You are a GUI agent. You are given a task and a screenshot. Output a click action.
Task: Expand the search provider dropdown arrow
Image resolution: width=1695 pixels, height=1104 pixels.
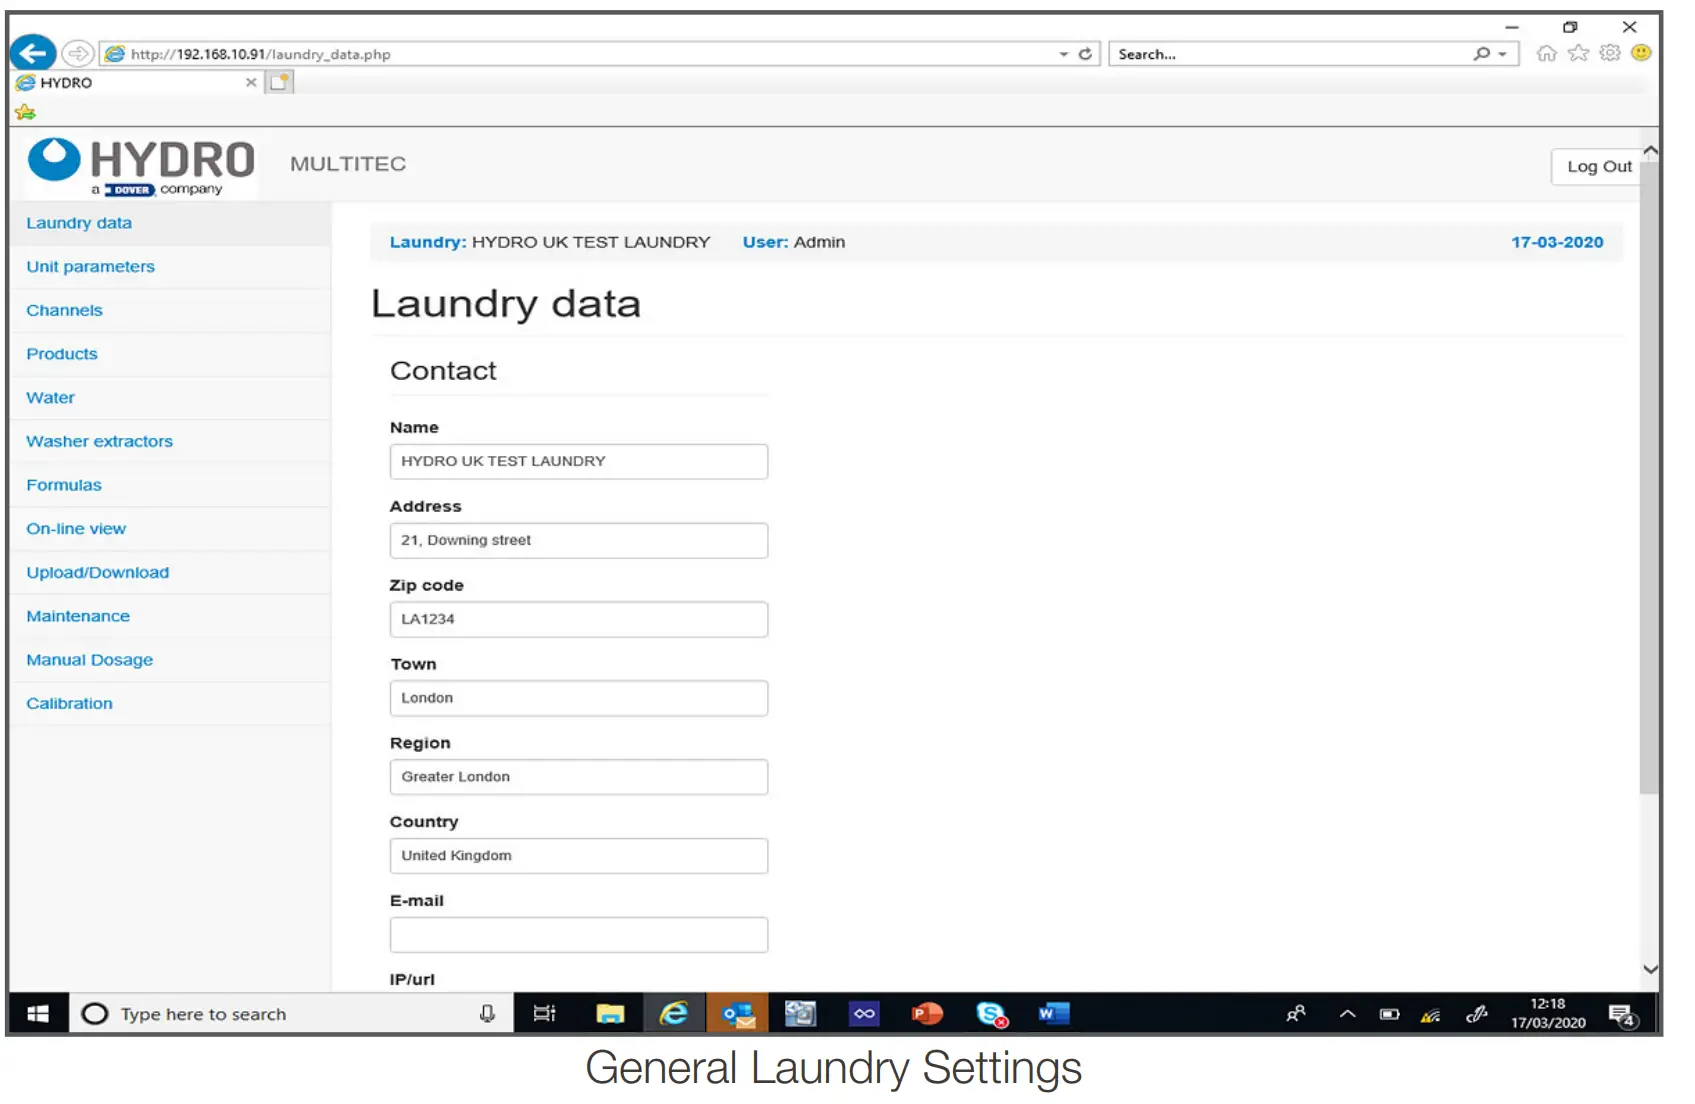coord(1502,54)
